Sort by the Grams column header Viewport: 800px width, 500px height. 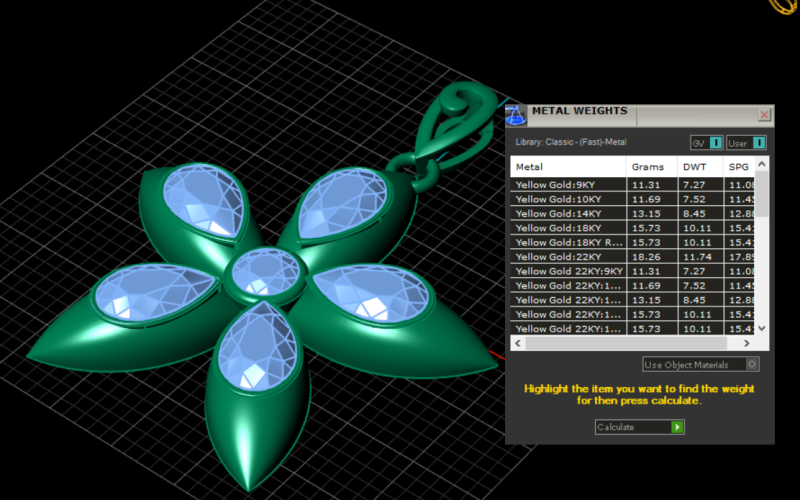coord(652,167)
